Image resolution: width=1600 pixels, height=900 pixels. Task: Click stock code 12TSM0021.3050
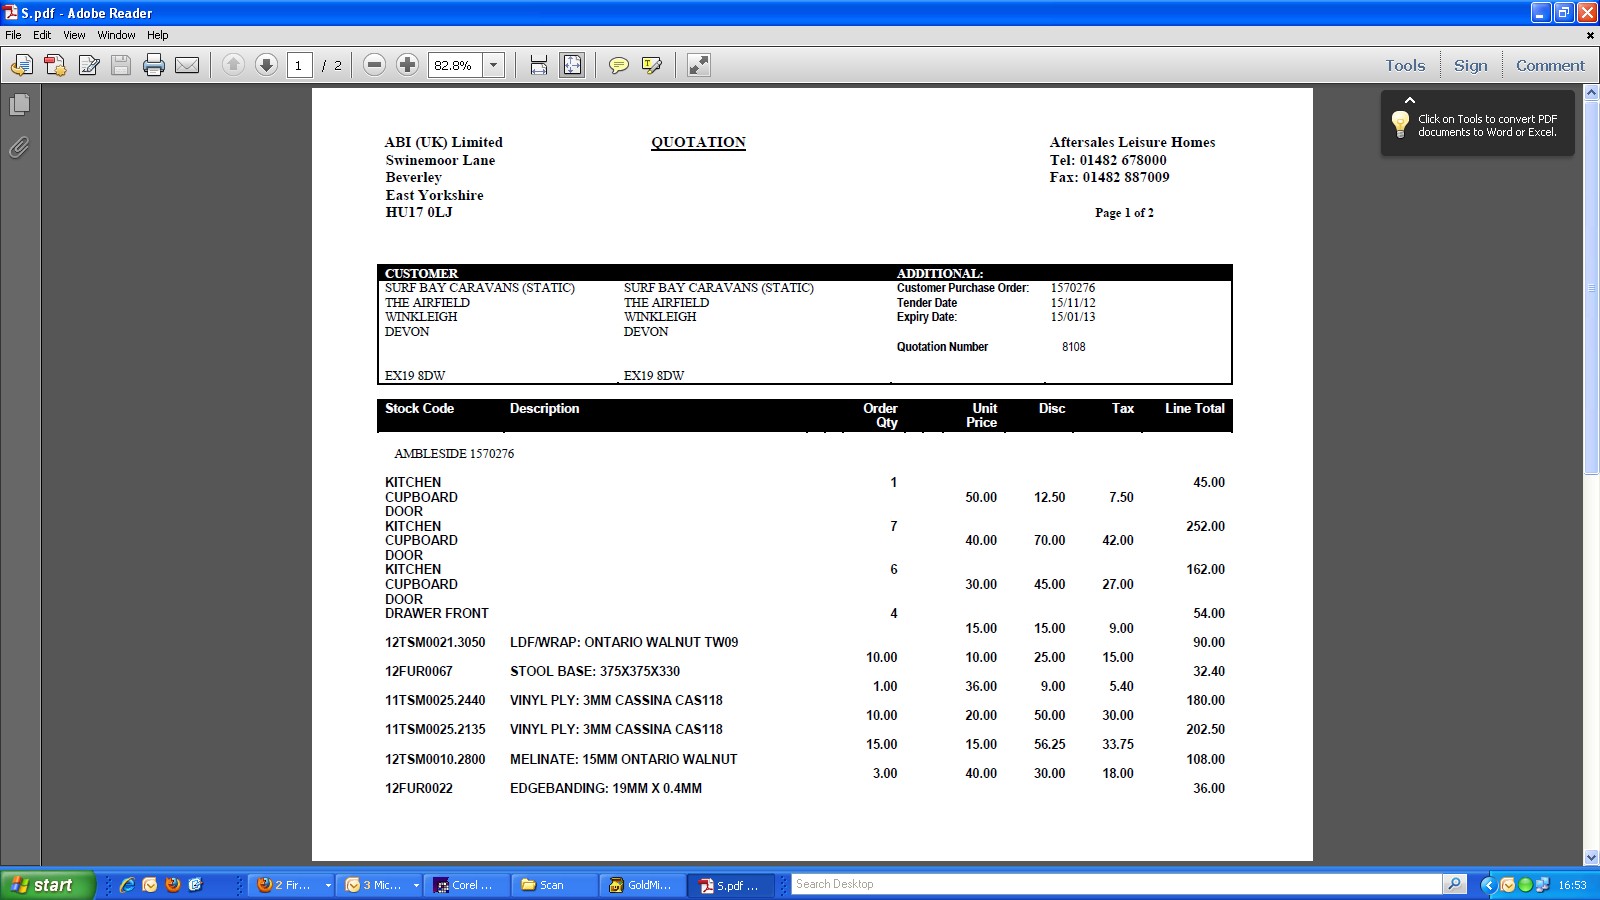435,642
